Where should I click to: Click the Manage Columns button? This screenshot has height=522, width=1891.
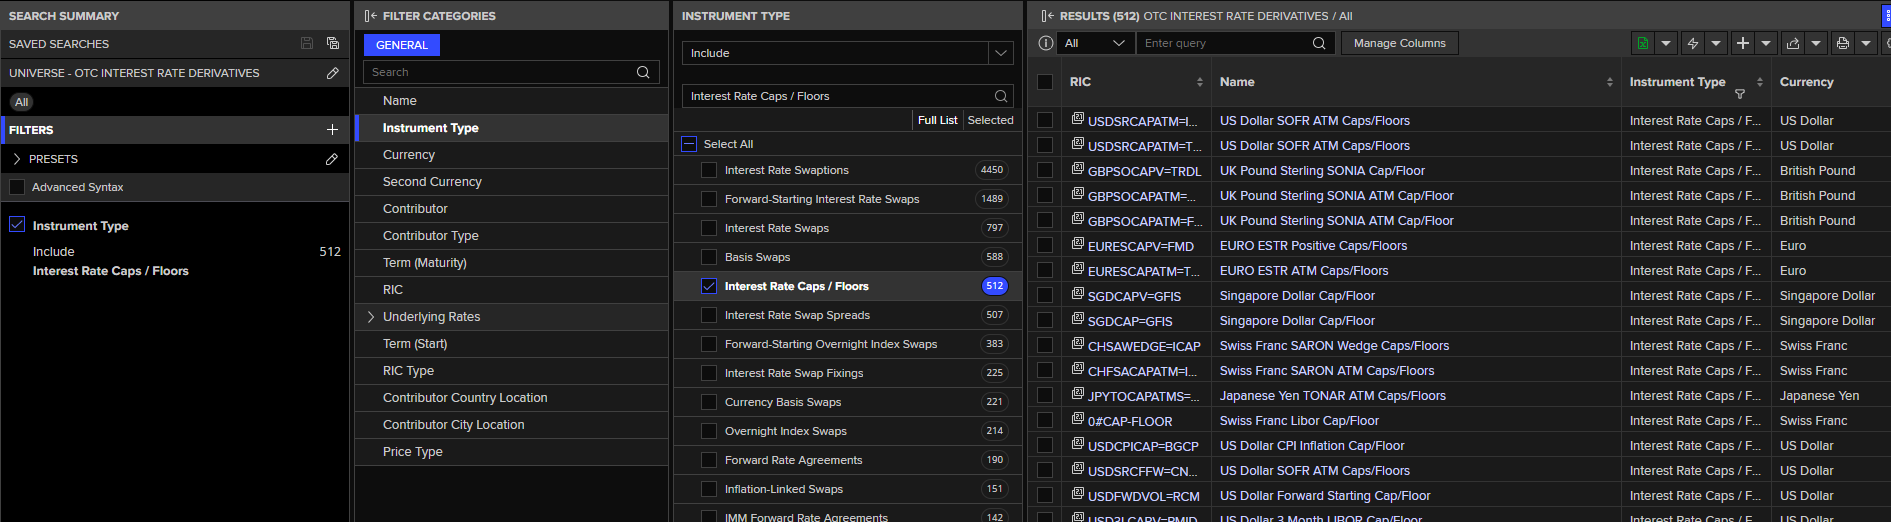click(1399, 43)
